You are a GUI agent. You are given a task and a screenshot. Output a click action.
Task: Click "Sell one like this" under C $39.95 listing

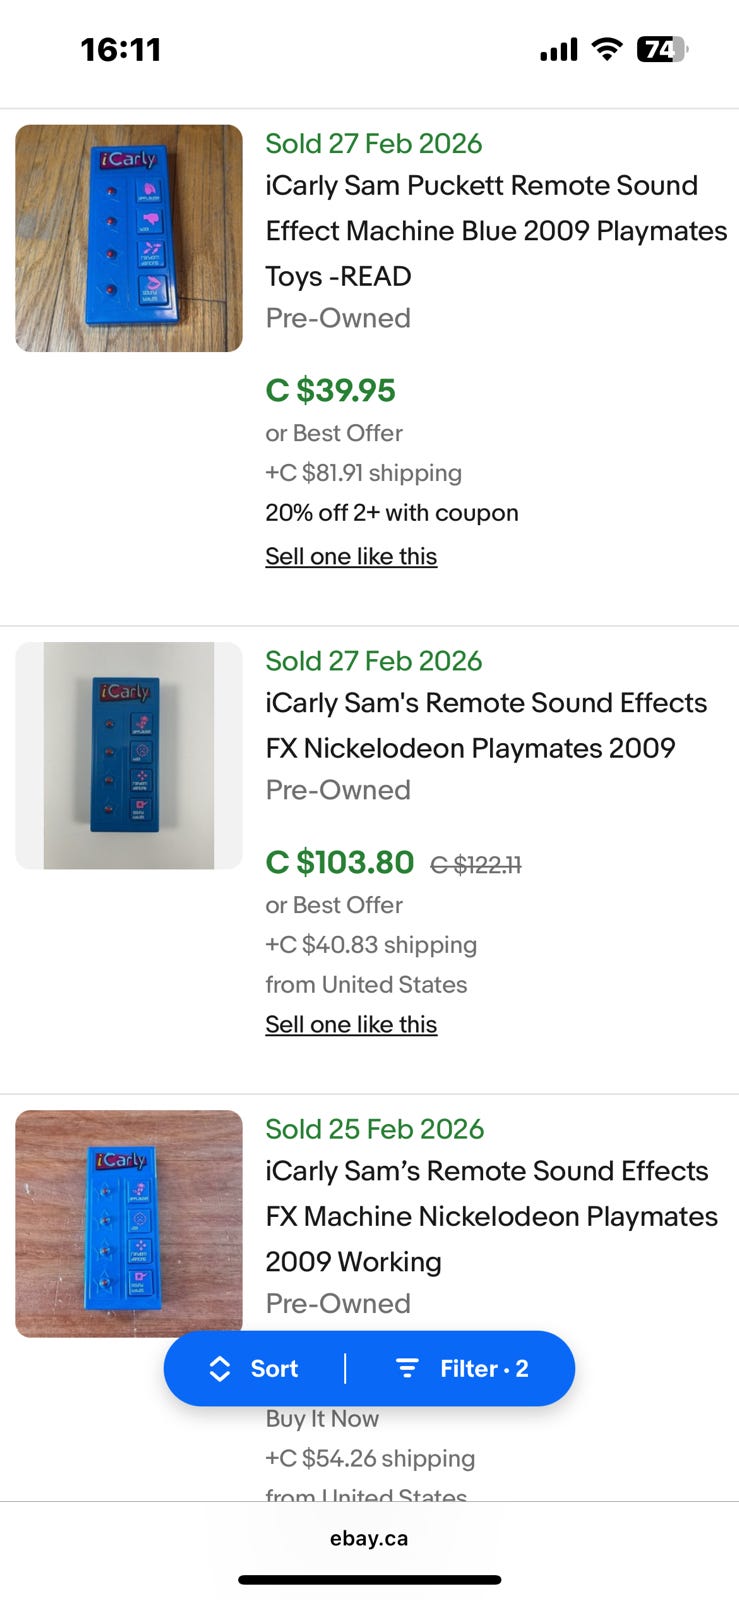(351, 556)
